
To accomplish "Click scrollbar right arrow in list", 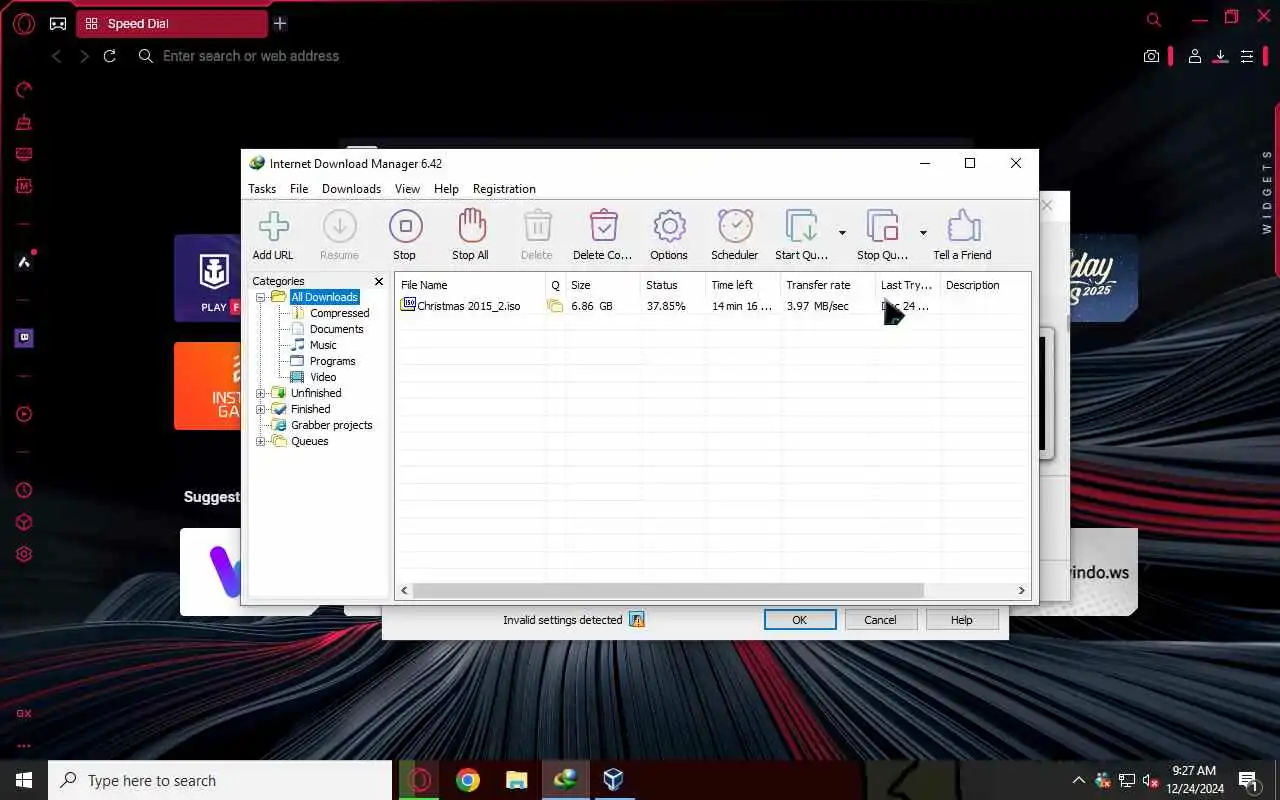I will (x=1022, y=591).
